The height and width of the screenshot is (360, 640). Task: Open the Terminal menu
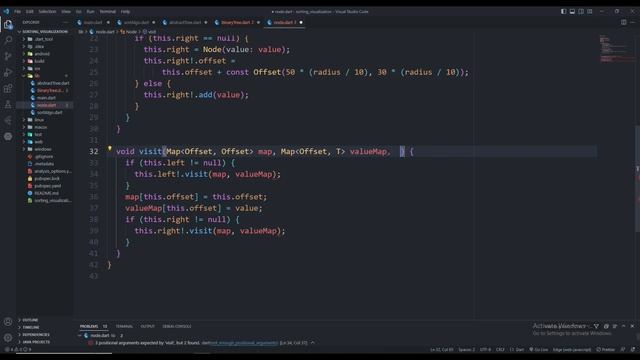[x=108, y=11]
